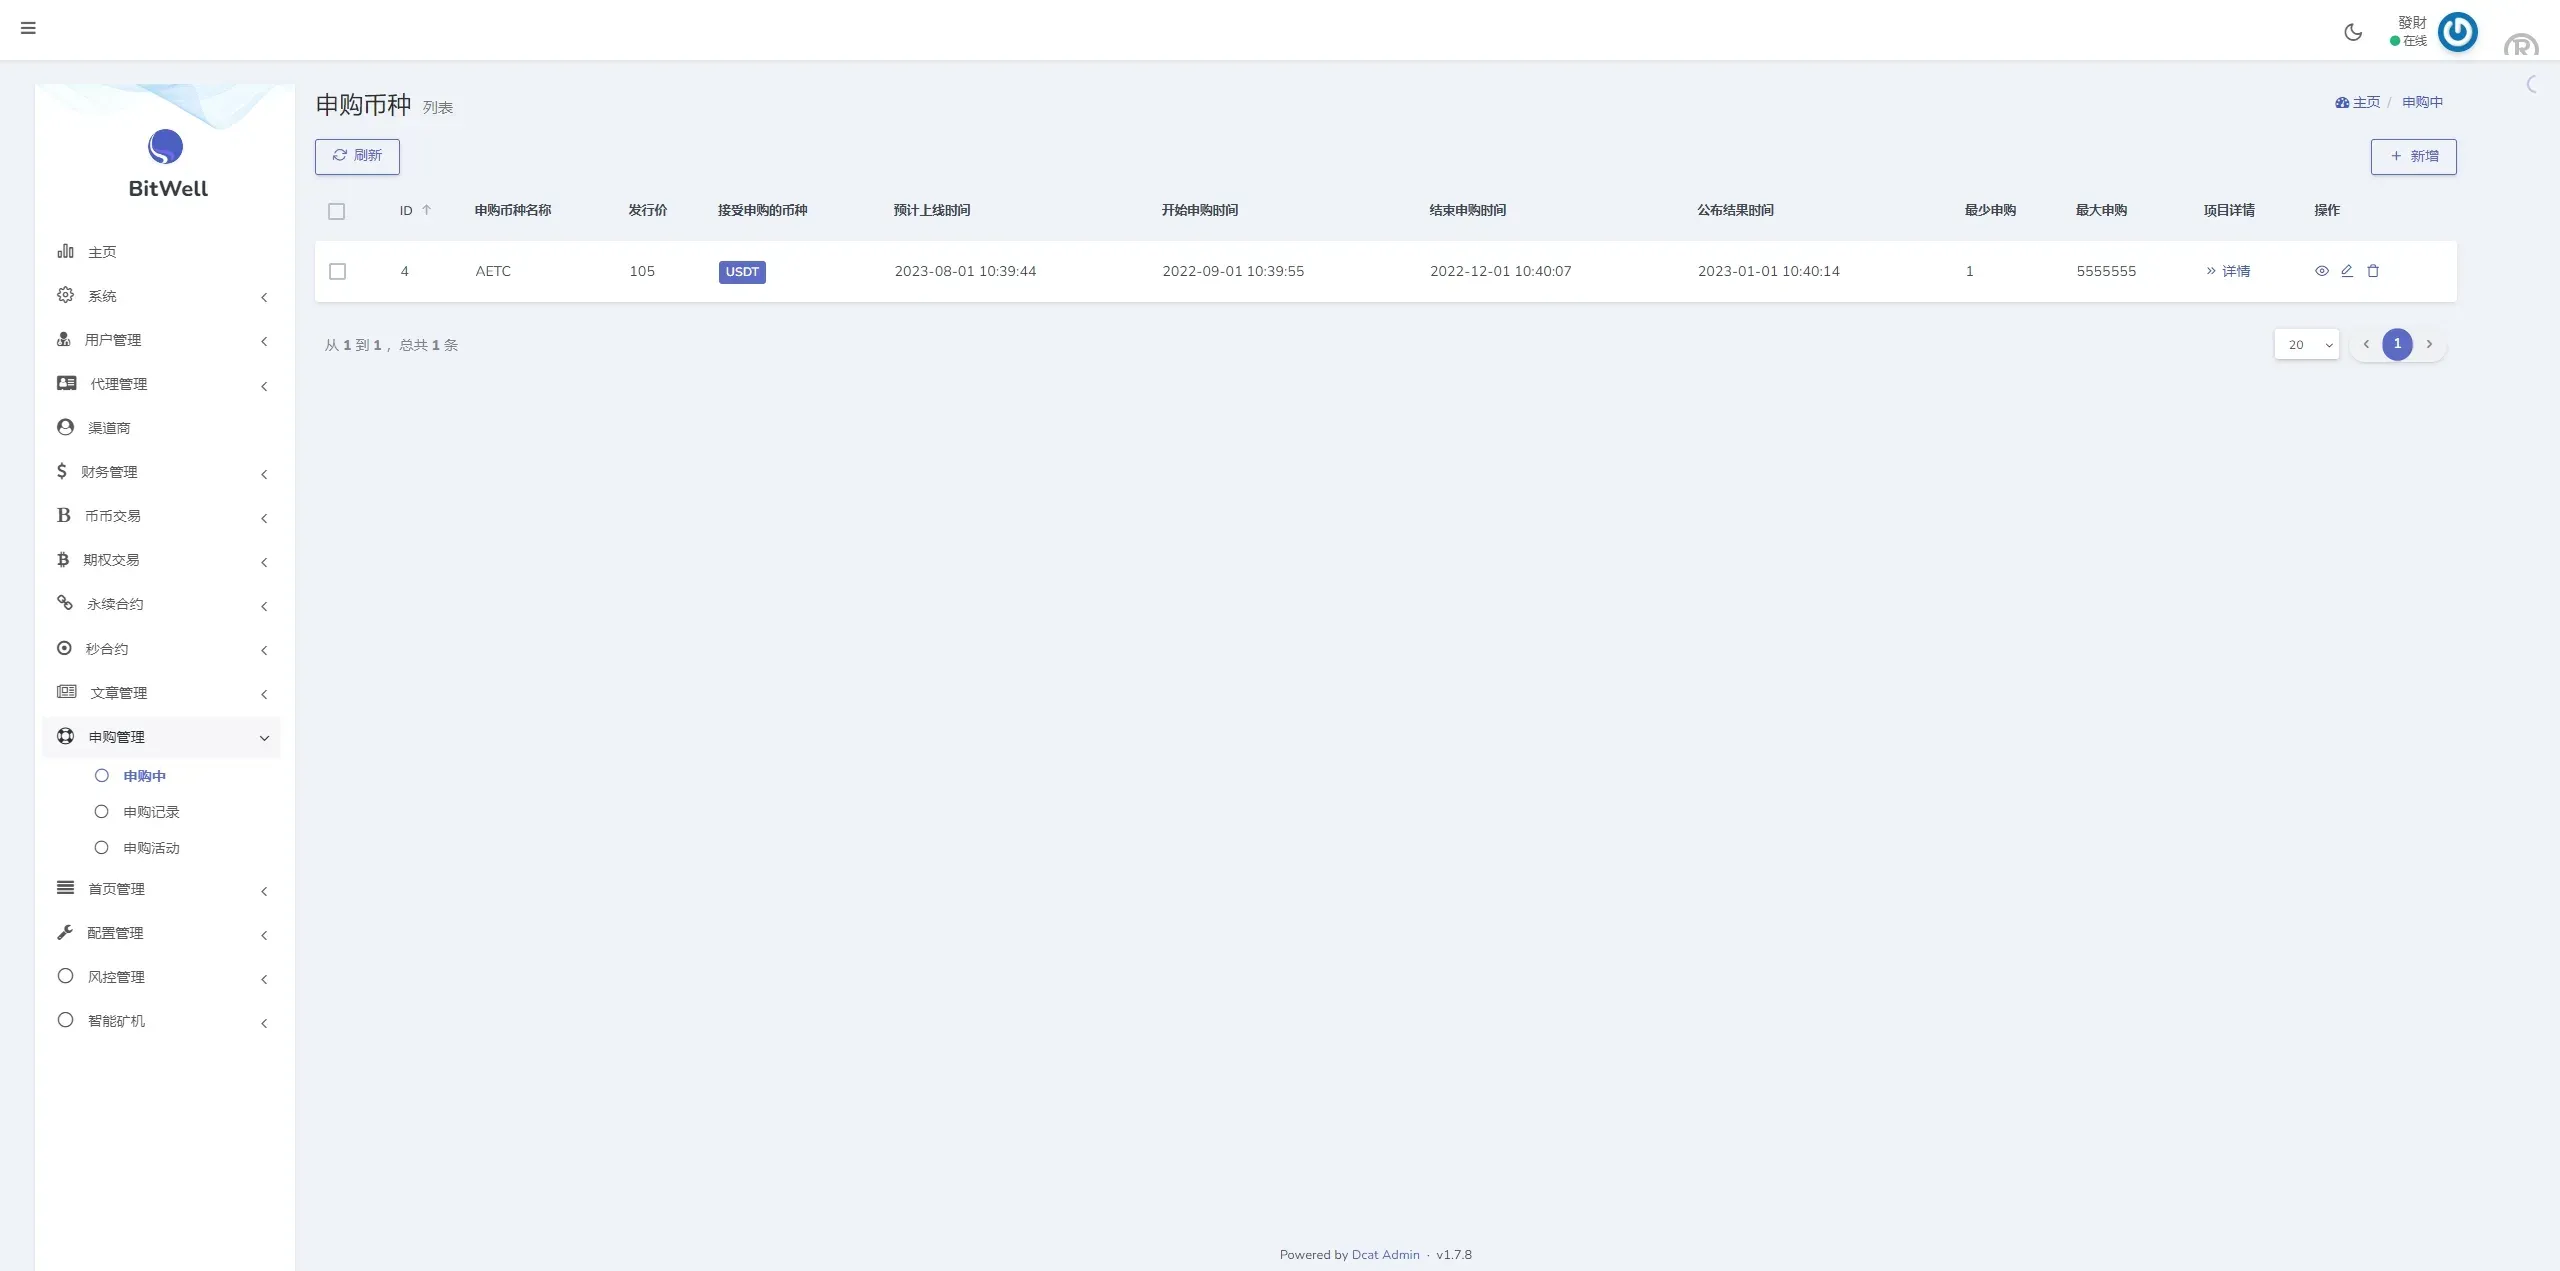Screen dimensions: 2560x1271
Task: Click the hamburger menu icon
Action: [28, 28]
